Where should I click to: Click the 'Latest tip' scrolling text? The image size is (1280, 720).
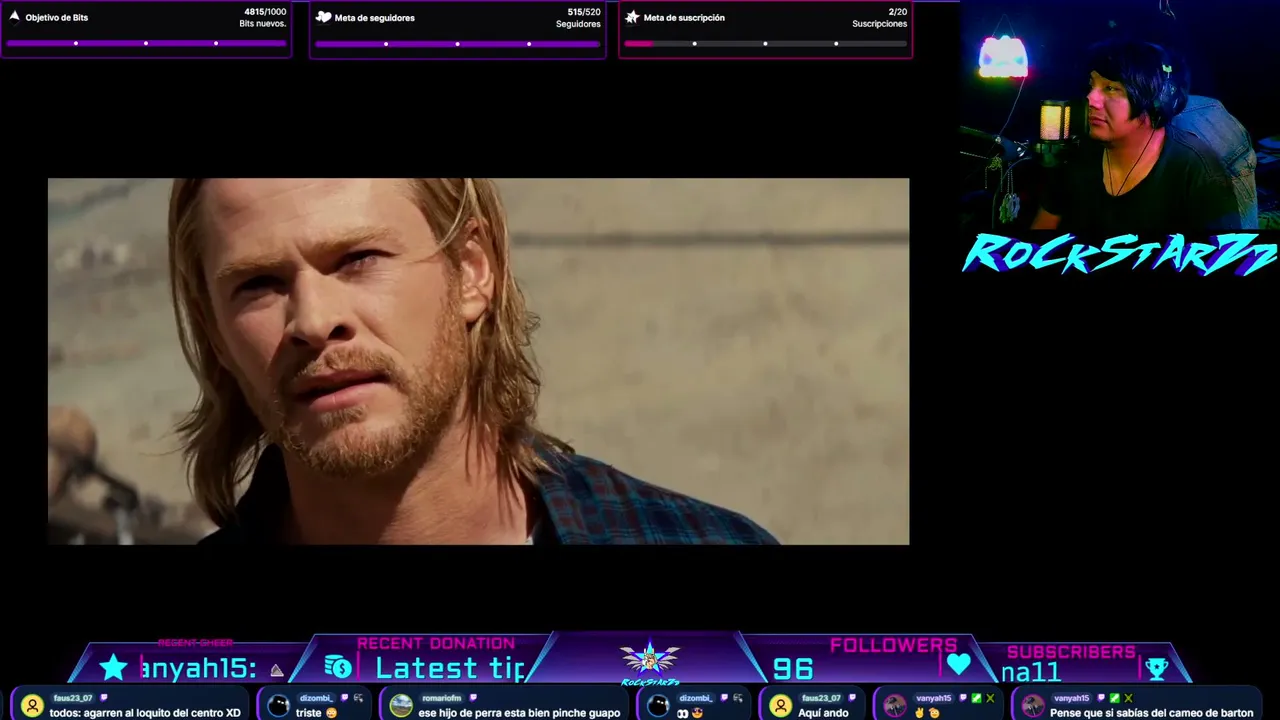pos(450,668)
